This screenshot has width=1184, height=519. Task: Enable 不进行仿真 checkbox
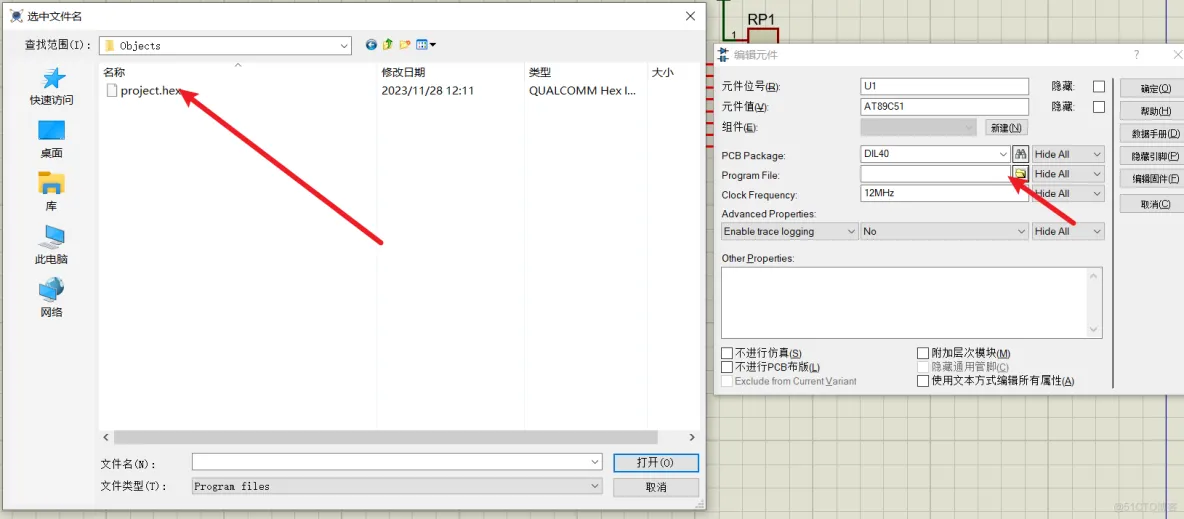pos(727,353)
